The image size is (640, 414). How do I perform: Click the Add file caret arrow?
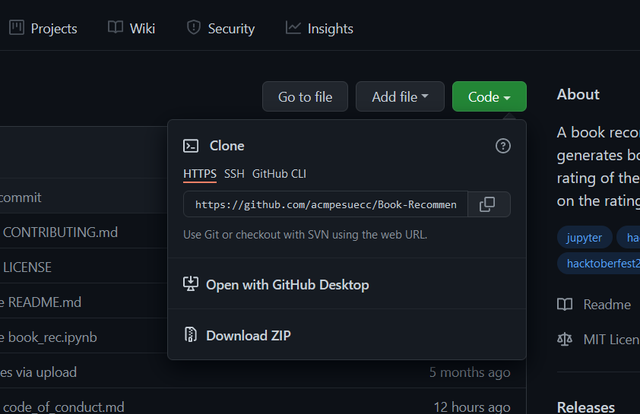(x=425, y=96)
